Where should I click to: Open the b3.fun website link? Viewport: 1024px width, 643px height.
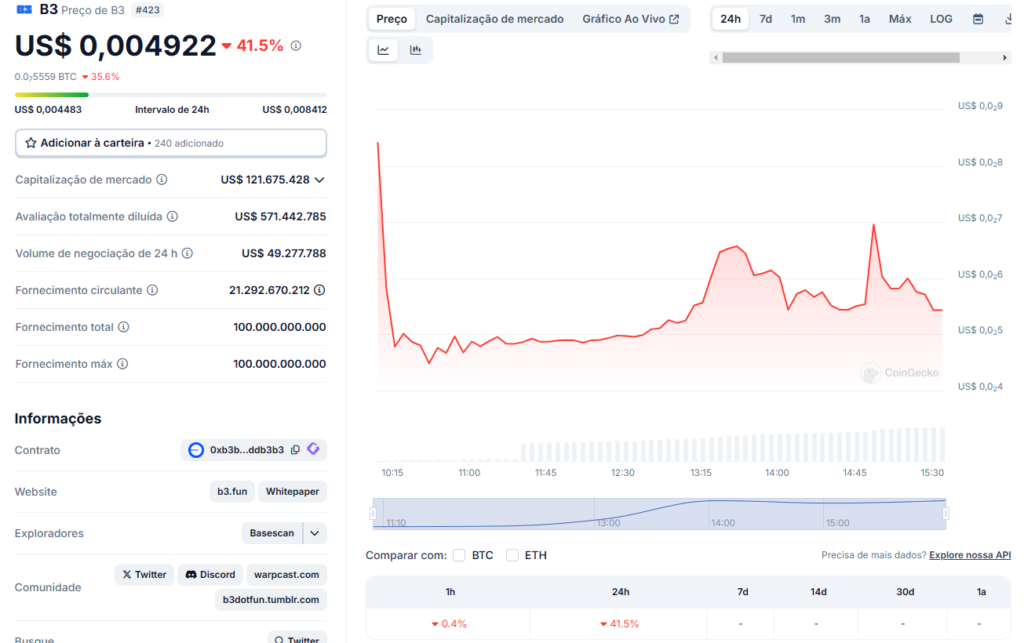tap(232, 492)
